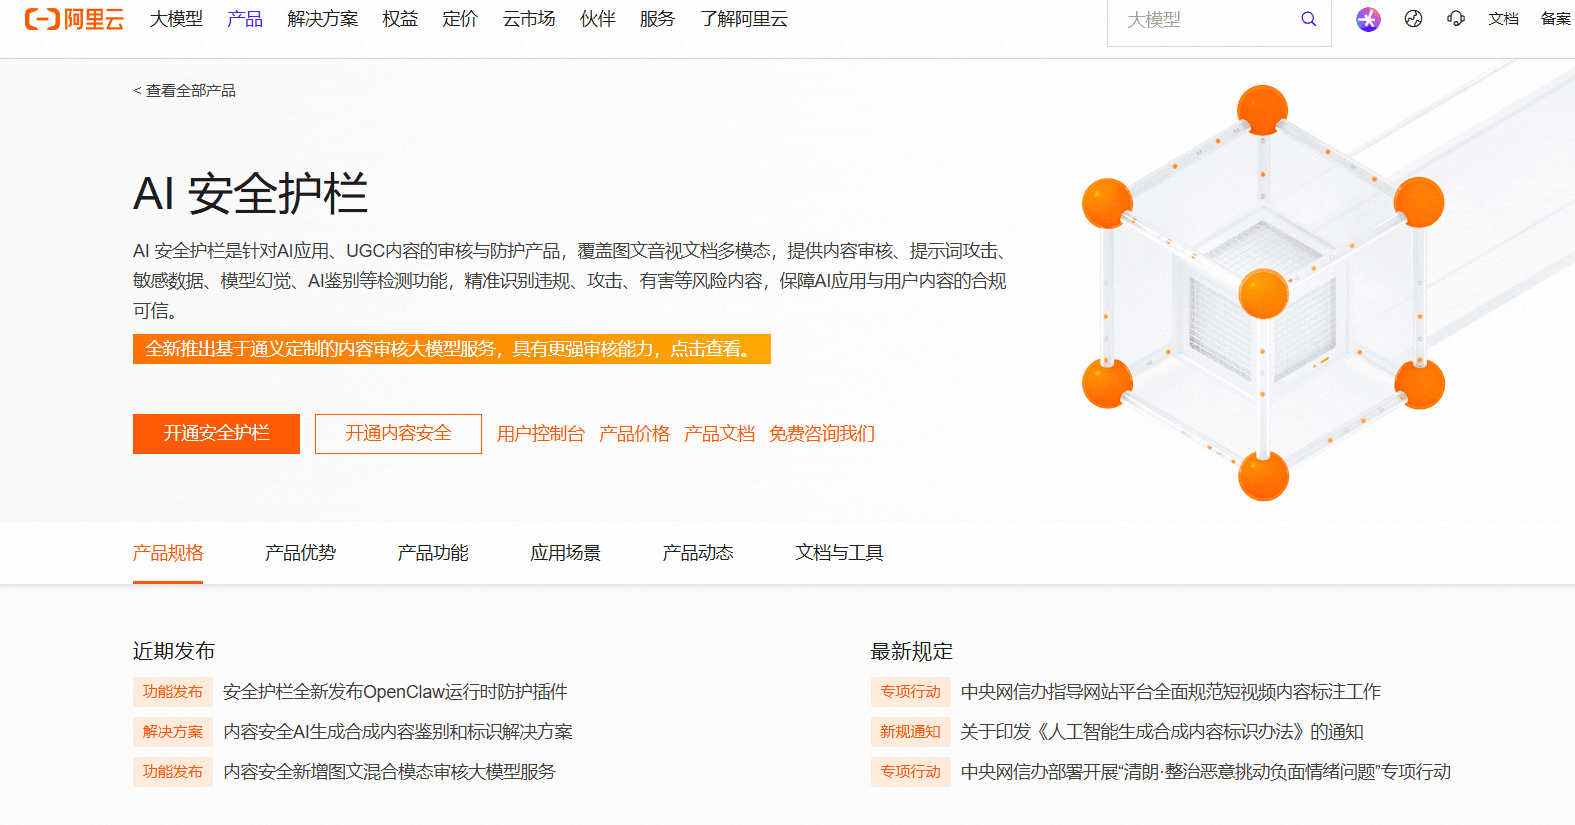The height and width of the screenshot is (825, 1575).
Task: Click the 最新规定 section heading
Action: [x=911, y=652]
